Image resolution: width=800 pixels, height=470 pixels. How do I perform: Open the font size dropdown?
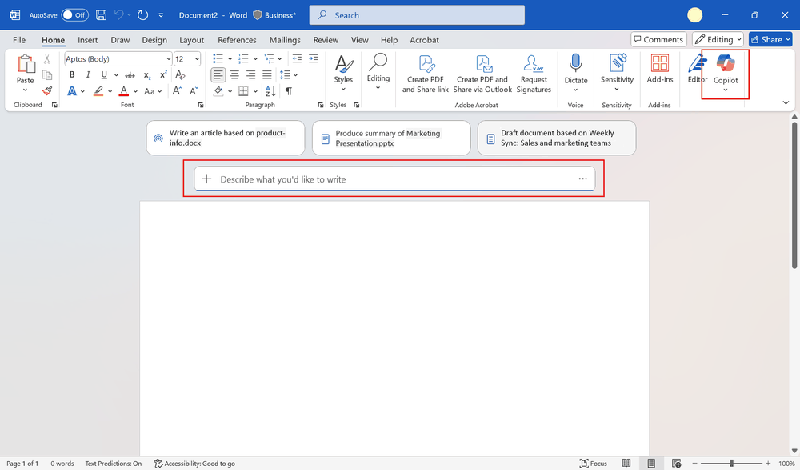pyautogui.click(x=197, y=59)
